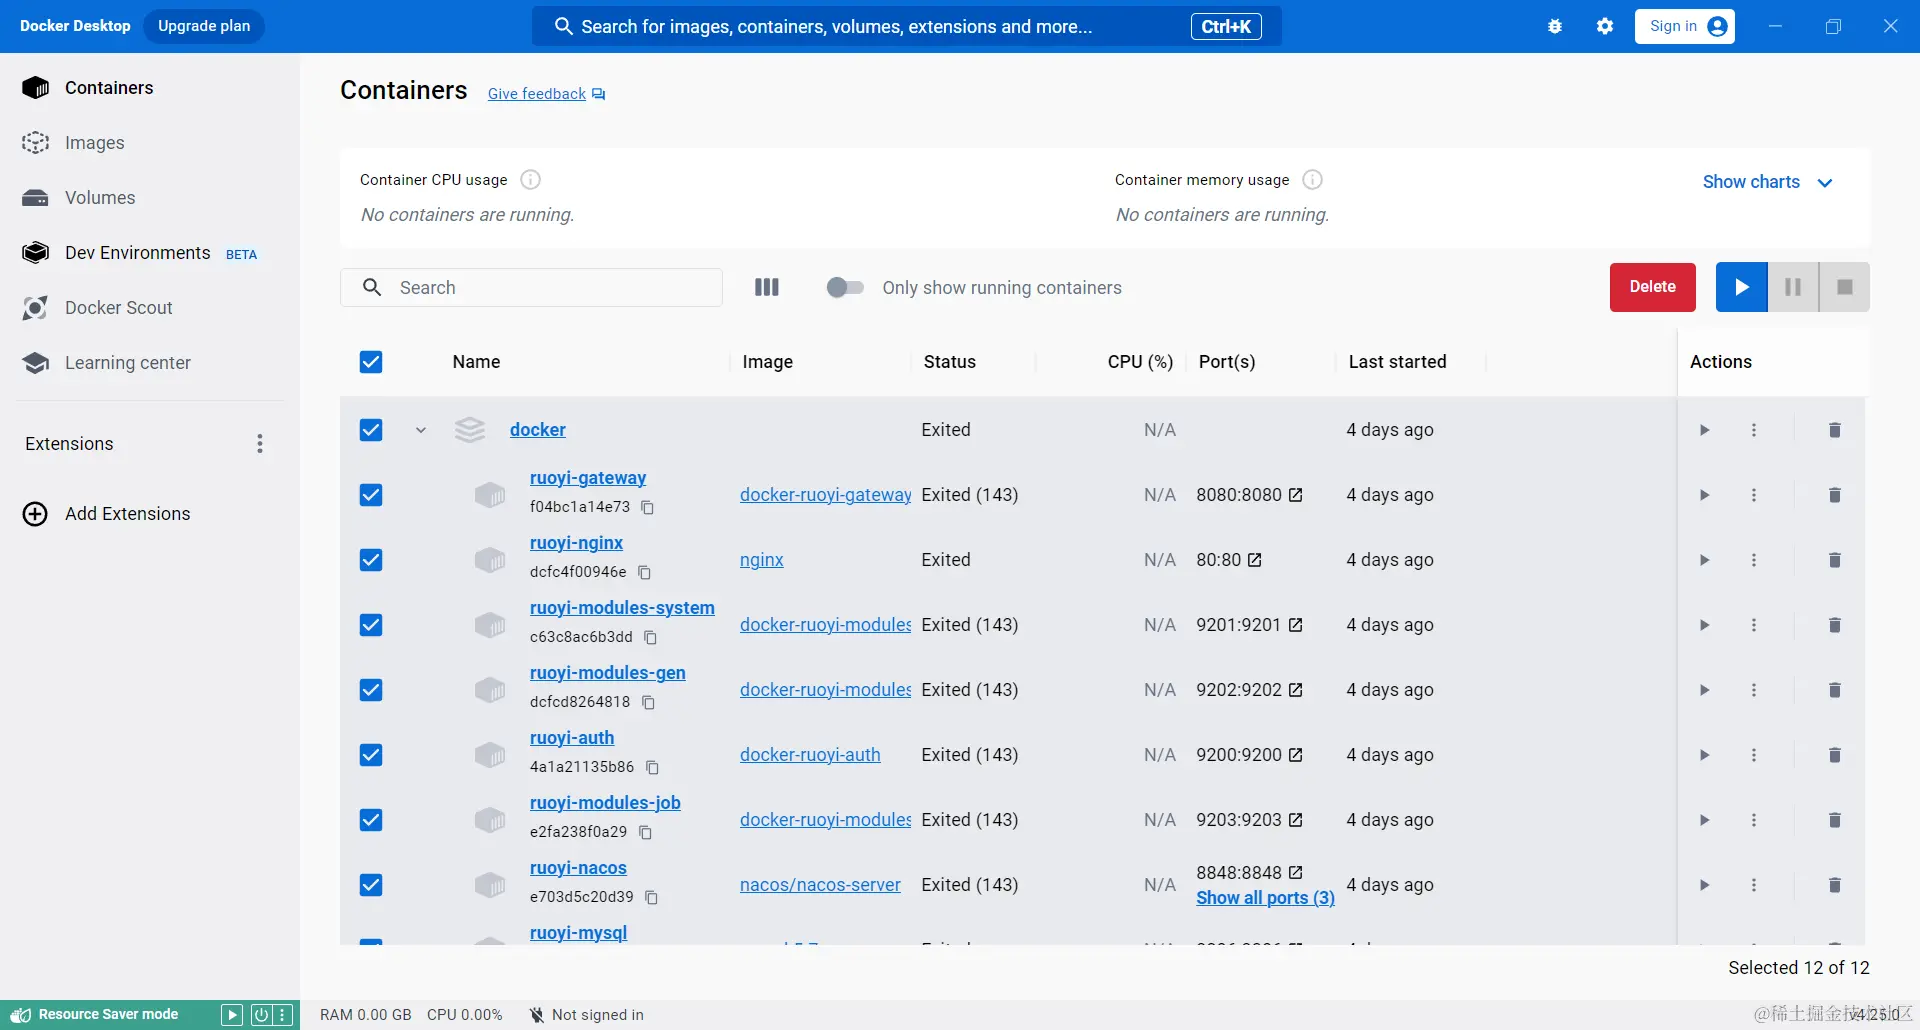The width and height of the screenshot is (1920, 1030).
Task: Click the Upgrade plan button
Action: [204, 26]
